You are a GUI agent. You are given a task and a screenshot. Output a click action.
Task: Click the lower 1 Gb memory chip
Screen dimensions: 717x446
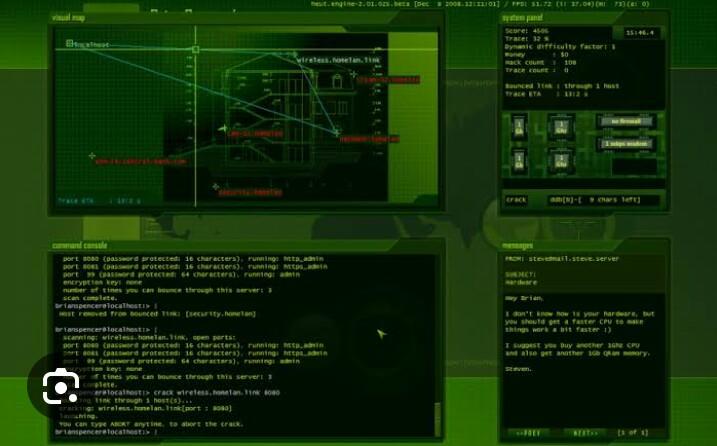(x=519, y=161)
